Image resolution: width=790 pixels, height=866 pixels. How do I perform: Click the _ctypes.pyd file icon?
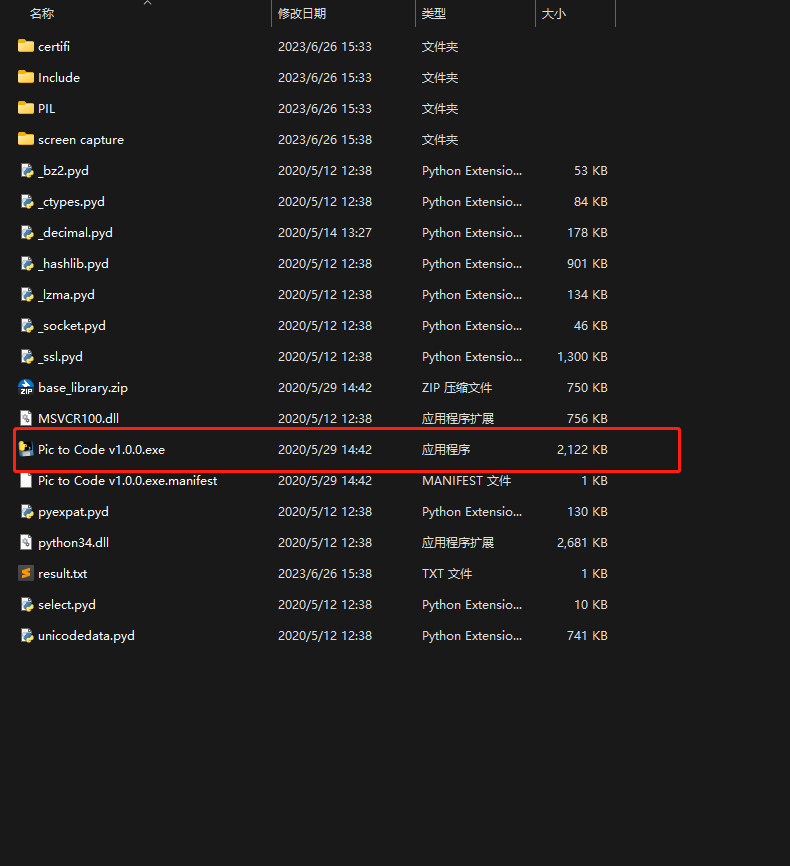(27, 202)
